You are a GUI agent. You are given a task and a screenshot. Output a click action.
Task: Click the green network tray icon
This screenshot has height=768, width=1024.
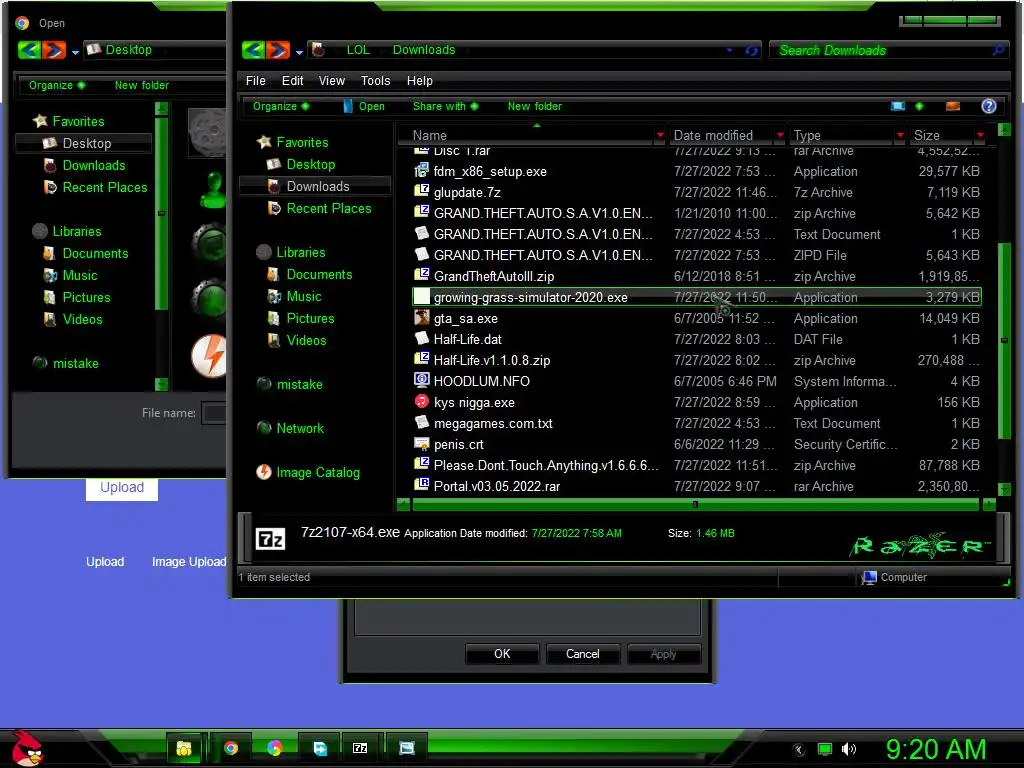point(825,750)
